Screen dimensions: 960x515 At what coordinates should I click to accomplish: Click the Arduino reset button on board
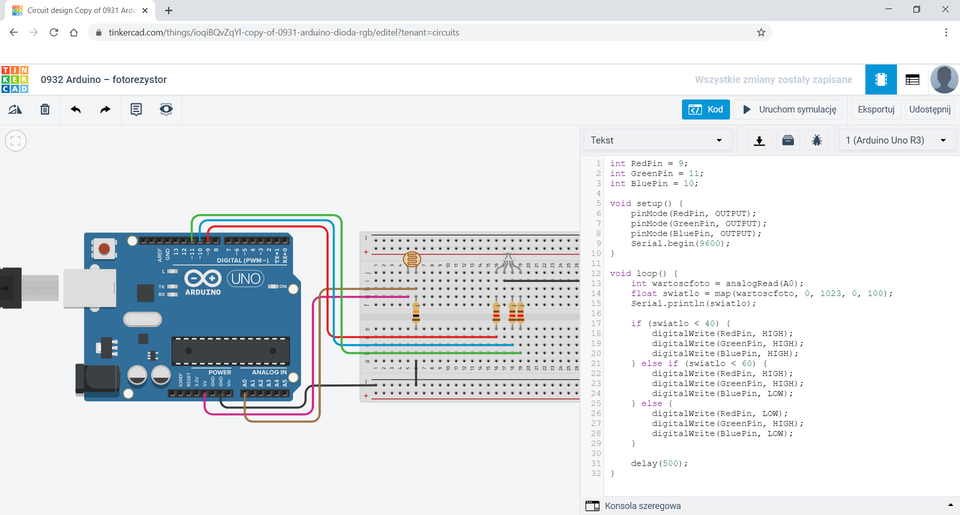(104, 249)
